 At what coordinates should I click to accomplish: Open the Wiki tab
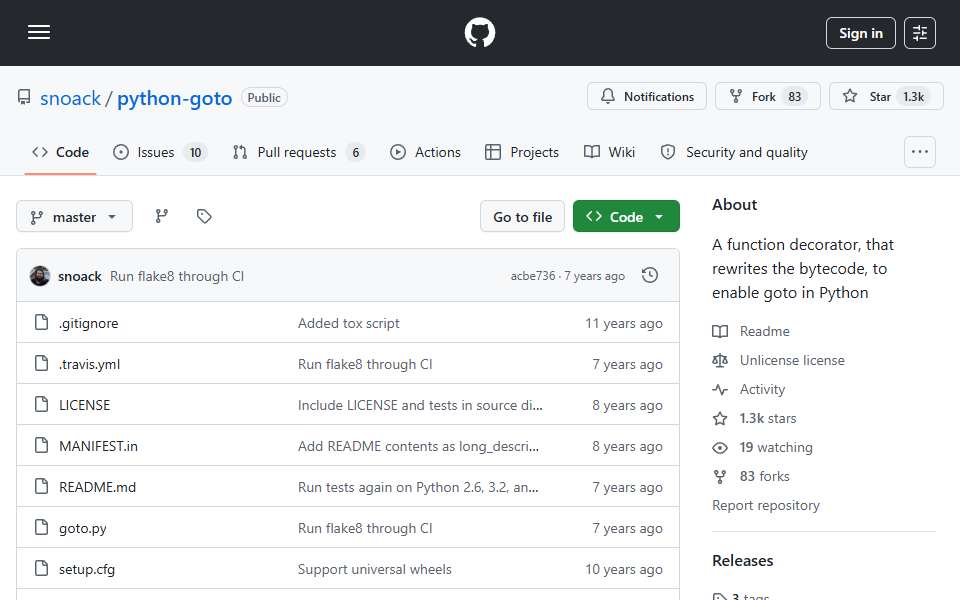point(609,152)
